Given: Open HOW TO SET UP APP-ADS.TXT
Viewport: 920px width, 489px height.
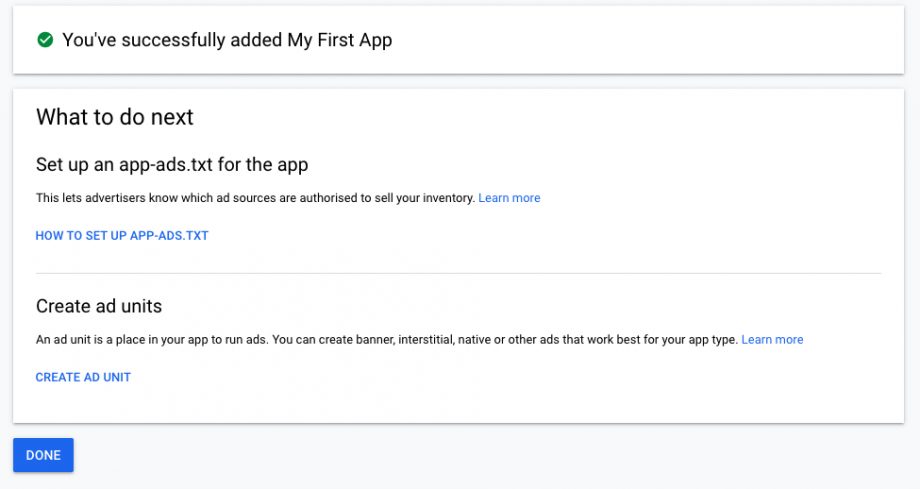Looking at the screenshot, I should (x=122, y=236).
